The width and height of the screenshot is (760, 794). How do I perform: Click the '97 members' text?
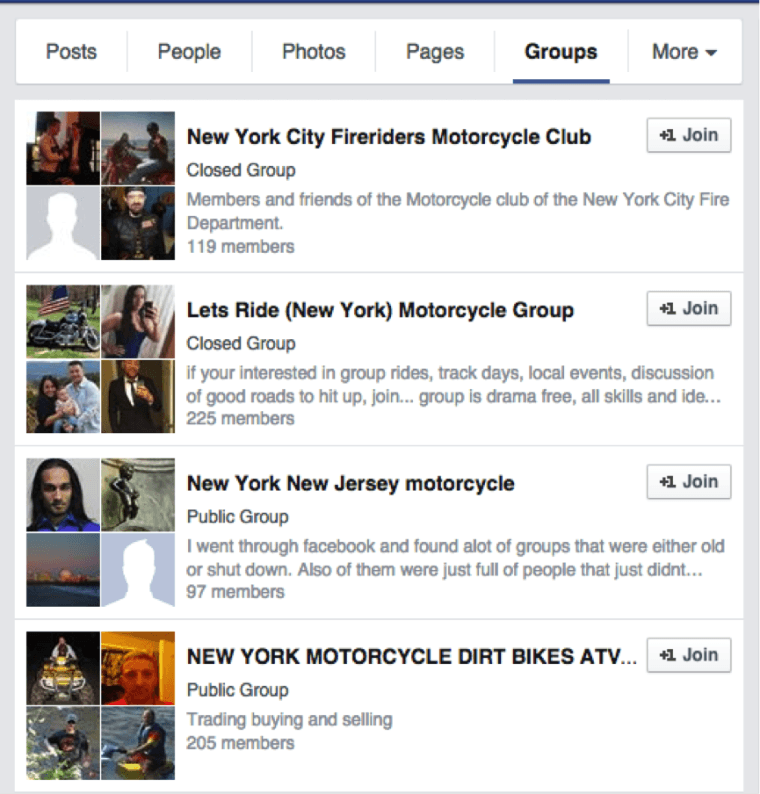pyautogui.click(x=235, y=591)
